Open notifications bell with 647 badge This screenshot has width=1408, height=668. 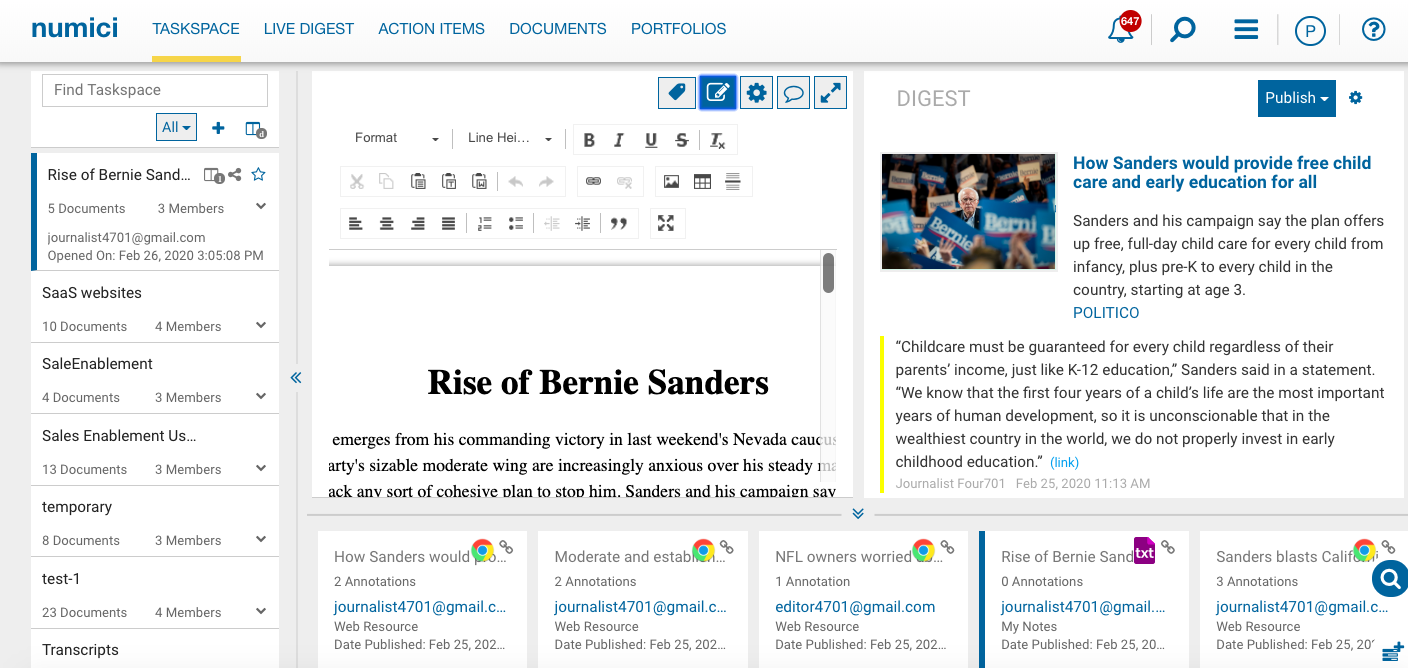[1121, 30]
